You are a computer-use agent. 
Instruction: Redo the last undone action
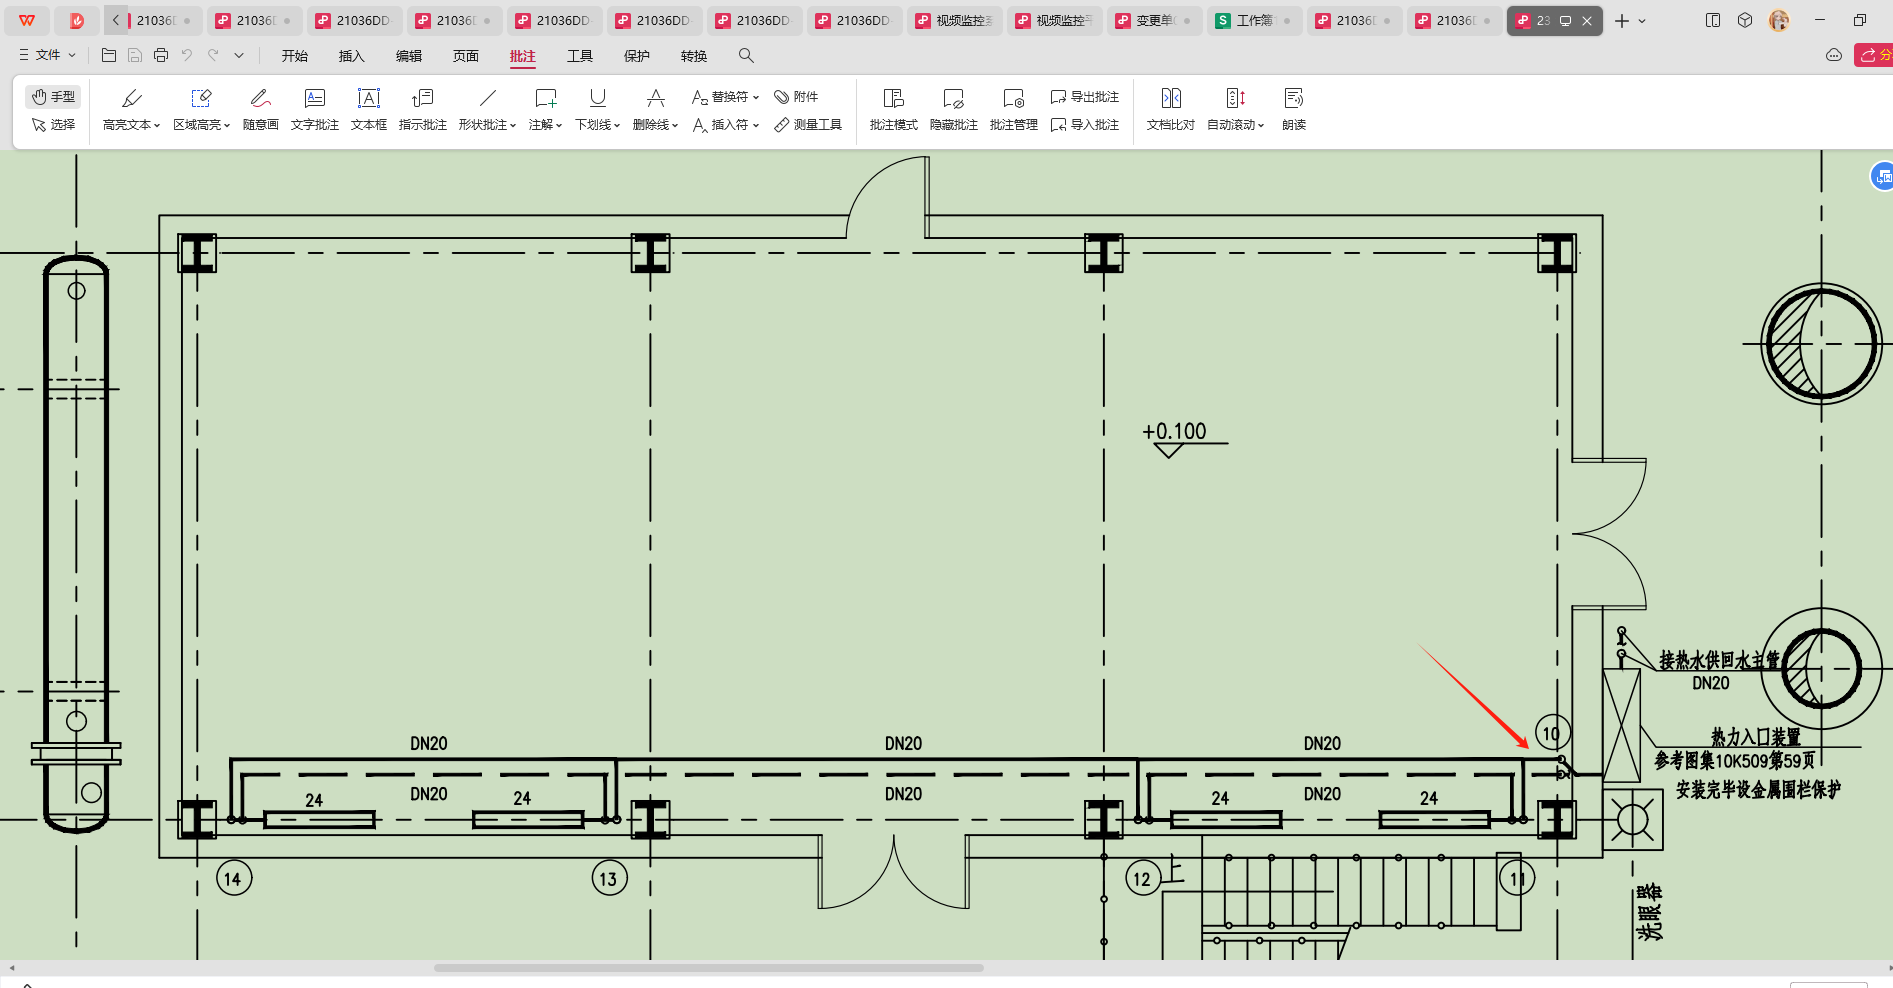[213, 56]
